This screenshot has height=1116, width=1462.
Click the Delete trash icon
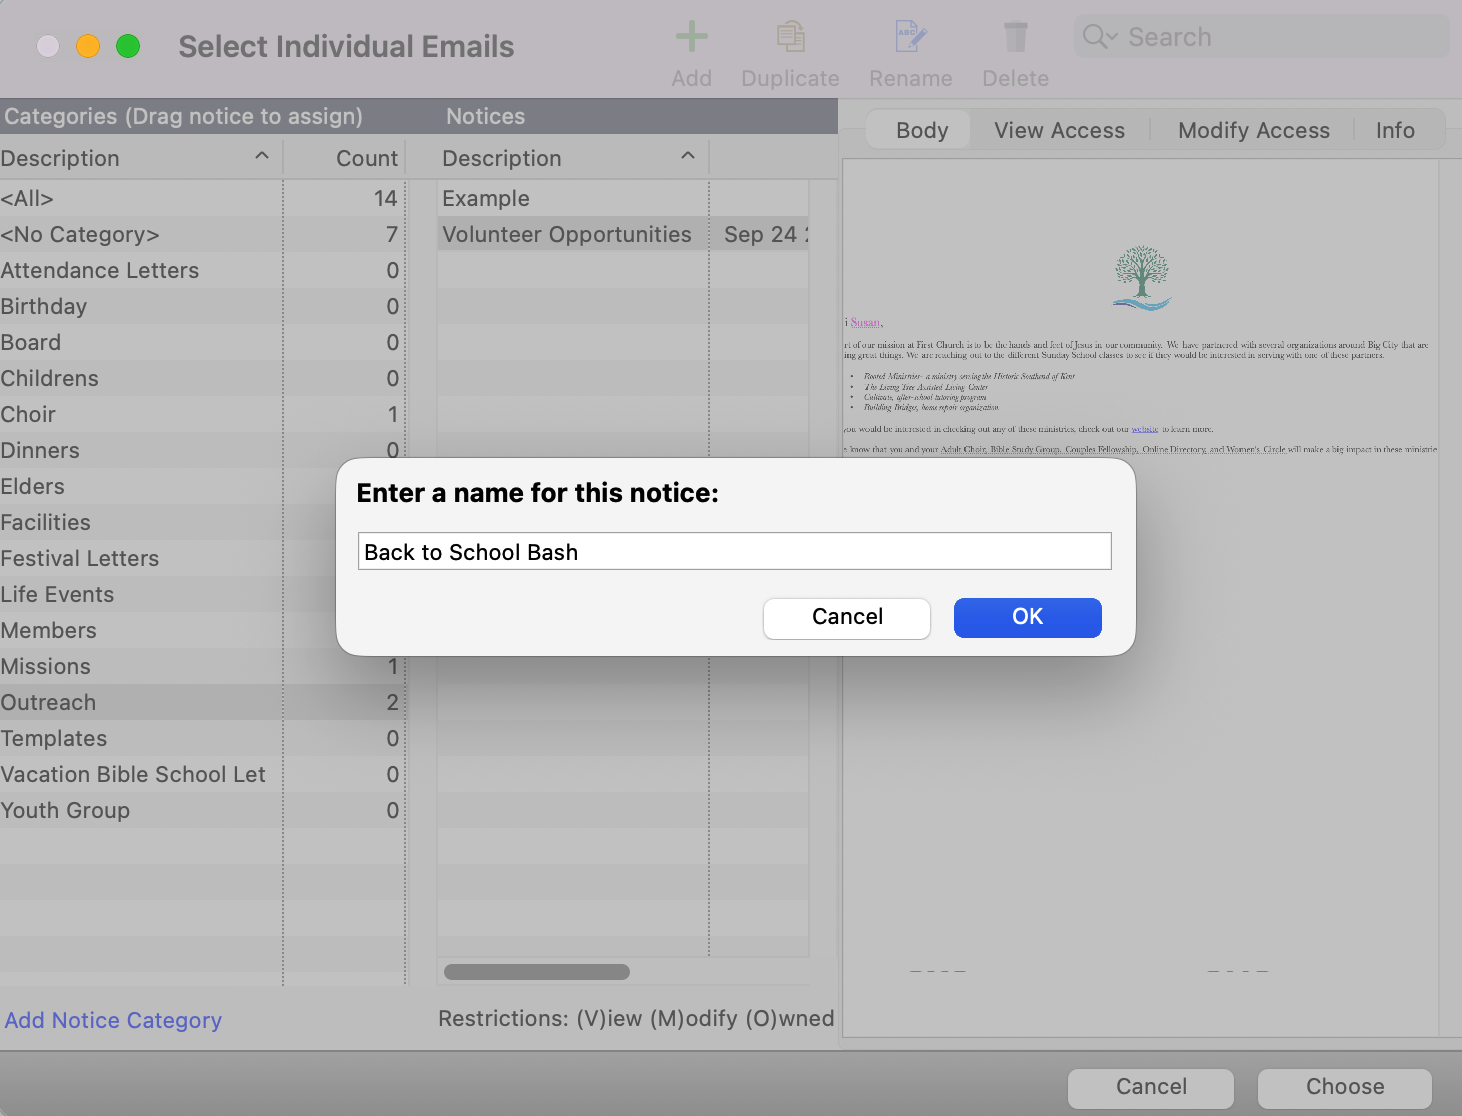(x=1015, y=38)
